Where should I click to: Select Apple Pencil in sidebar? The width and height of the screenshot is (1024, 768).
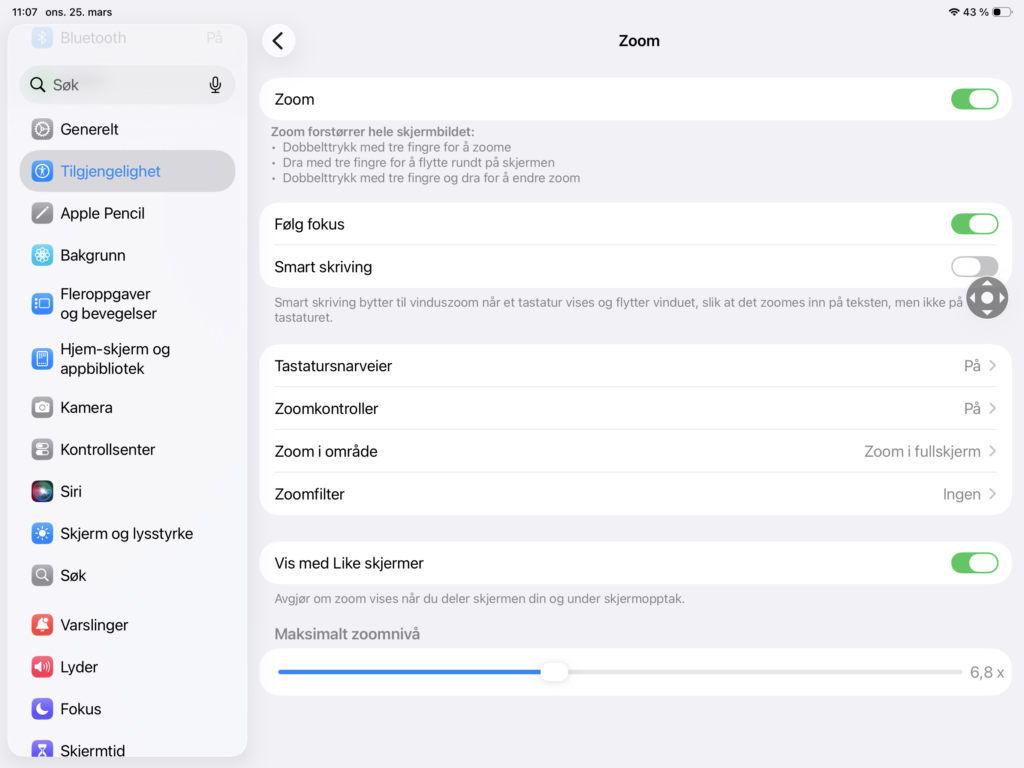(x=127, y=213)
